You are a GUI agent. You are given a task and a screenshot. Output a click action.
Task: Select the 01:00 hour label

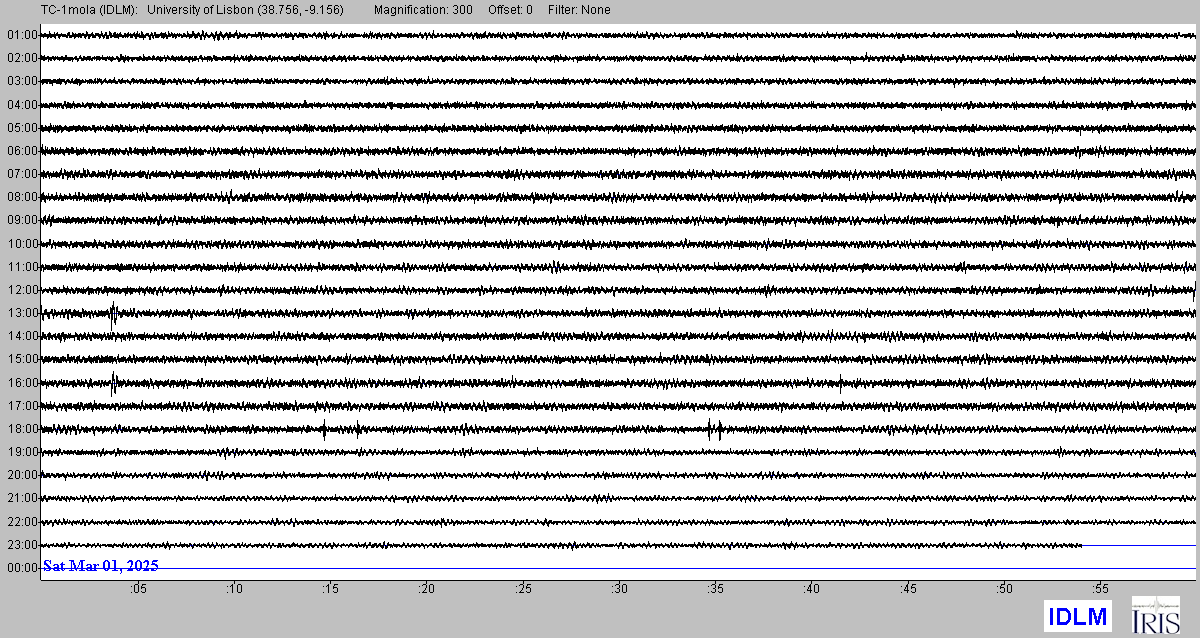(x=22, y=35)
